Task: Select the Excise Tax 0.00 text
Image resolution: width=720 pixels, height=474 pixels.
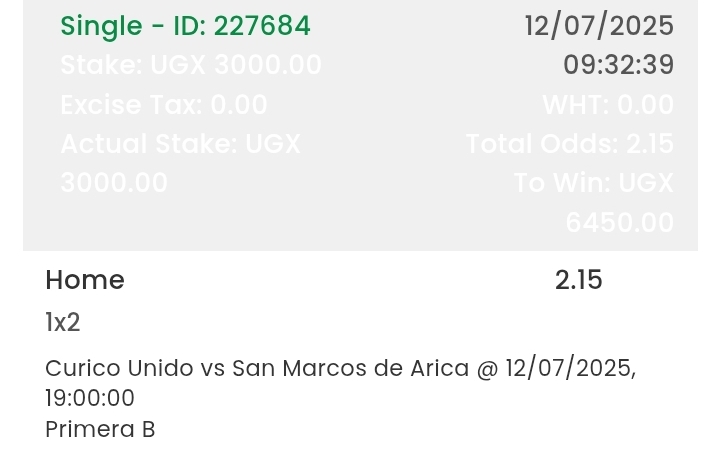Action: (x=163, y=105)
